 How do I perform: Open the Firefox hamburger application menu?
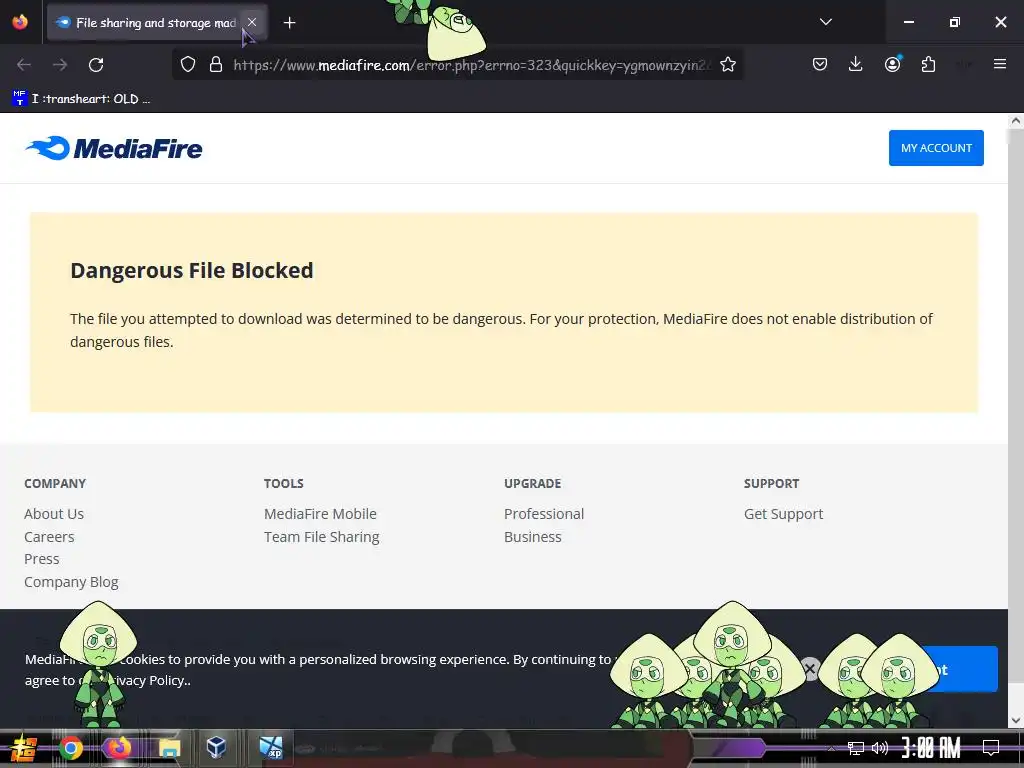click(999, 64)
